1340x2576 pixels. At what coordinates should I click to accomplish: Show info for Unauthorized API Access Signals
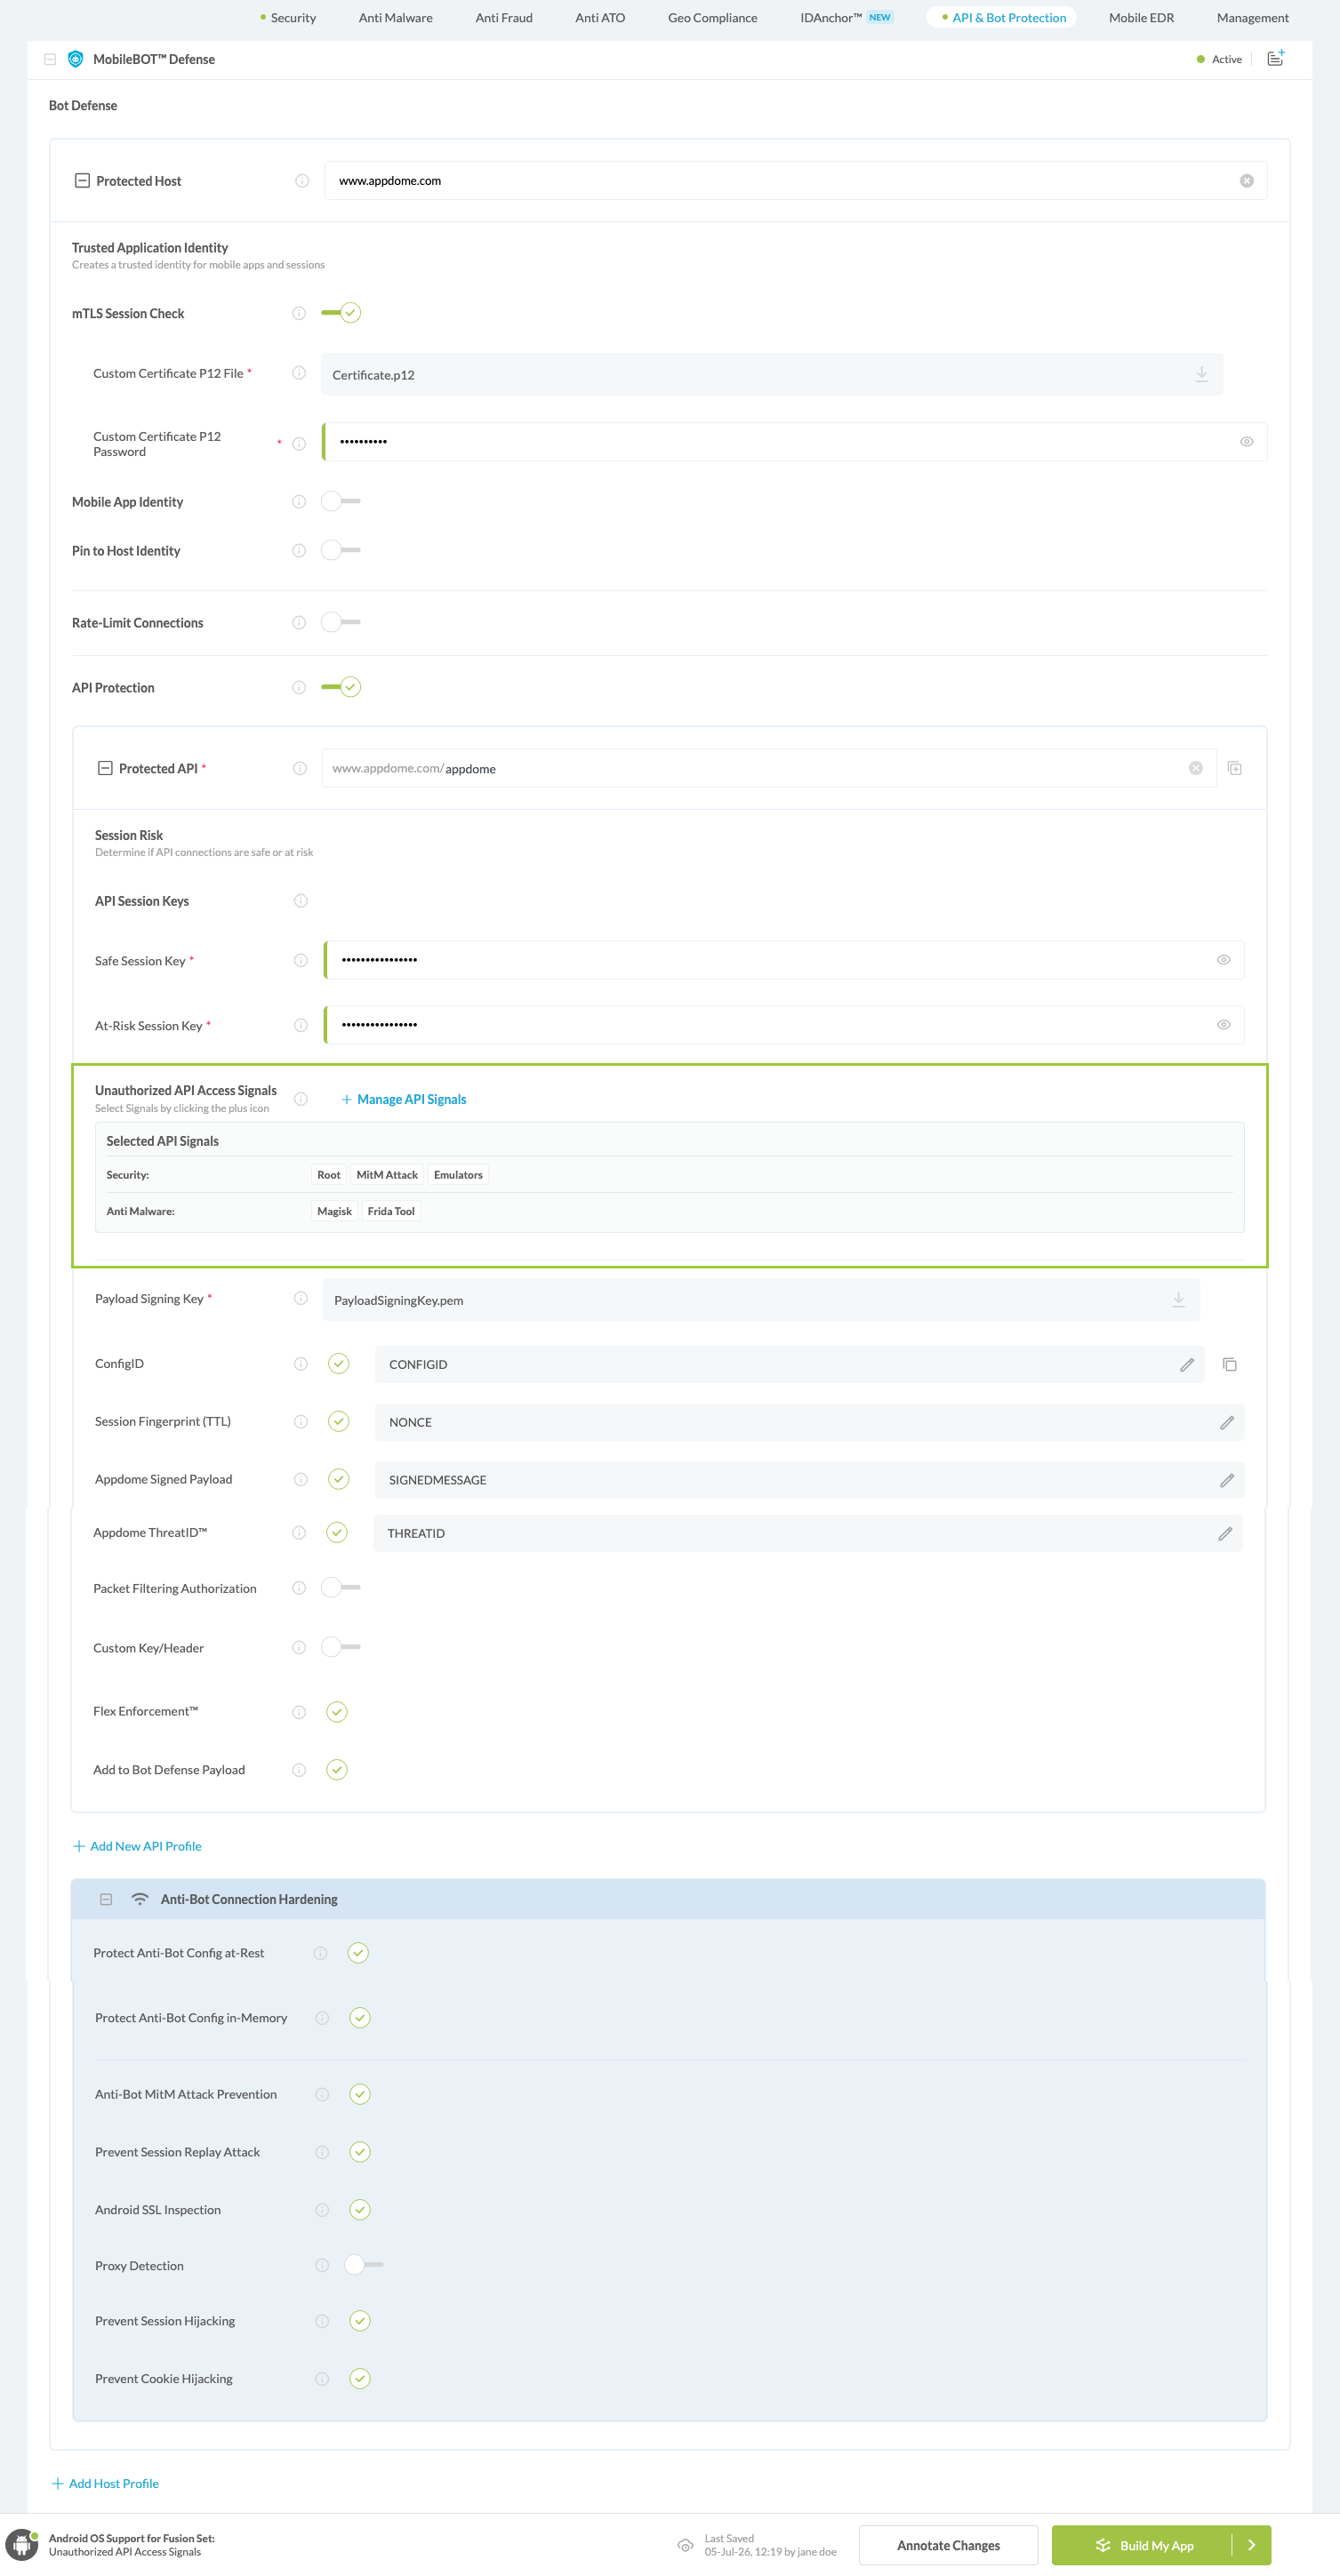(x=301, y=1099)
